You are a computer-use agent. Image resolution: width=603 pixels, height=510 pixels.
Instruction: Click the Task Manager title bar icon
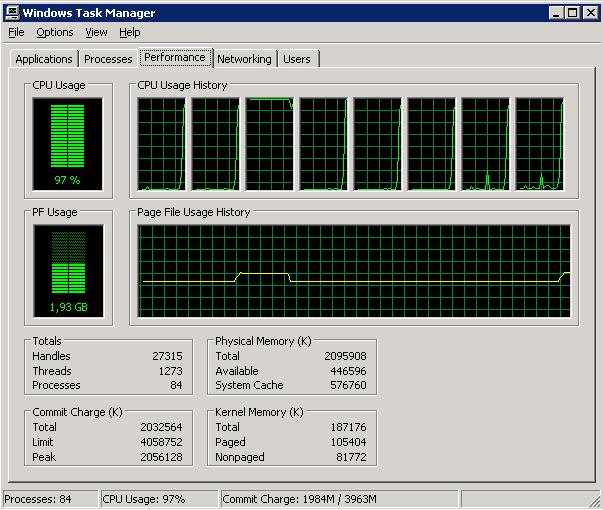(x=12, y=12)
